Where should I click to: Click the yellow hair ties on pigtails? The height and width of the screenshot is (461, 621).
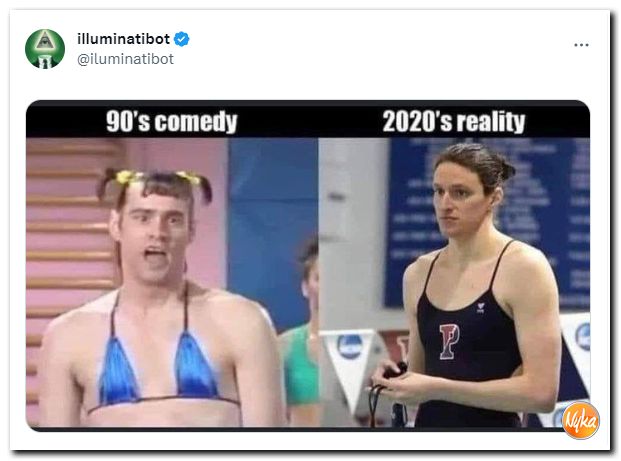[x=158, y=177]
